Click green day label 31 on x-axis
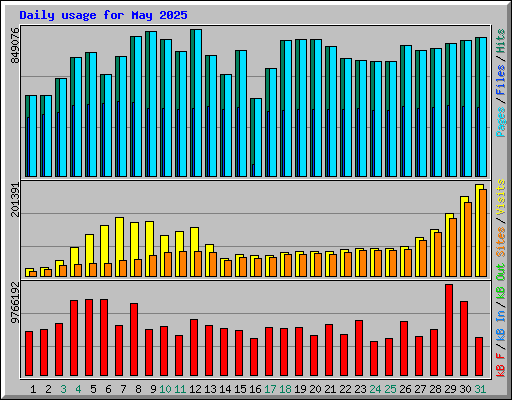Image resolution: width=512 pixels, height=400 pixels. (480, 389)
